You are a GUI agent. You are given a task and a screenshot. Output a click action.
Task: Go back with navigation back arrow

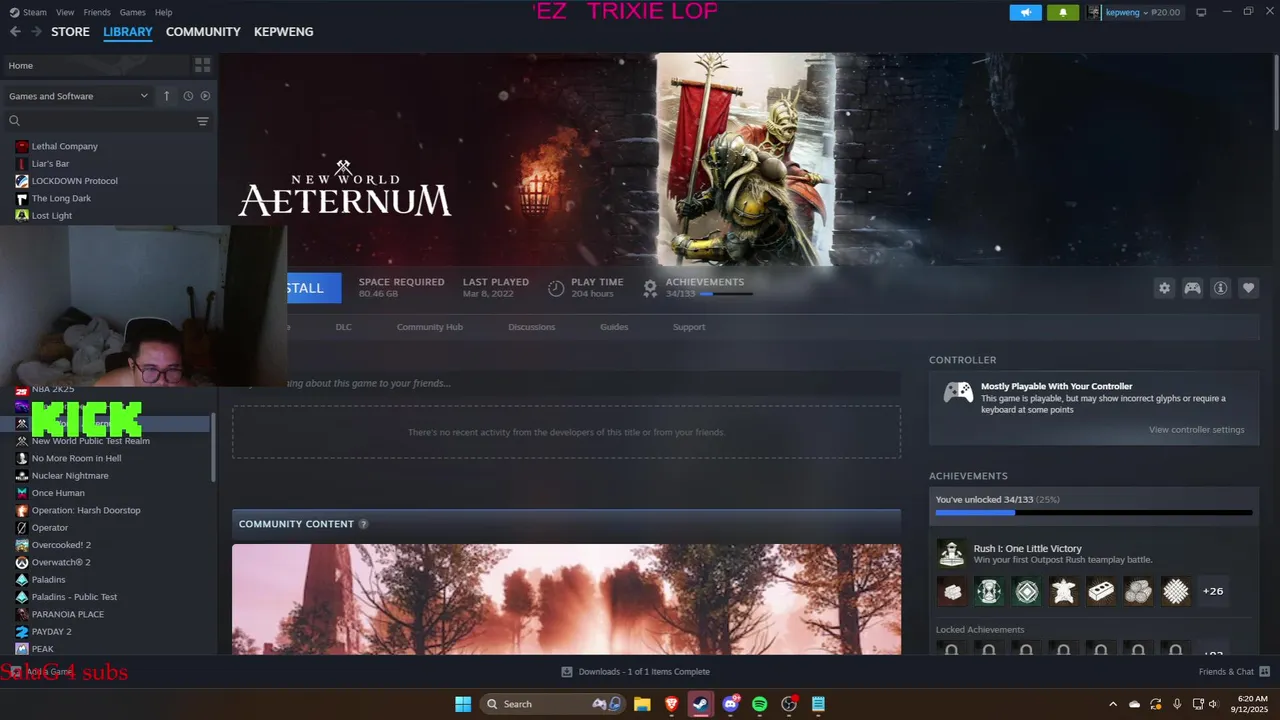[x=15, y=32]
